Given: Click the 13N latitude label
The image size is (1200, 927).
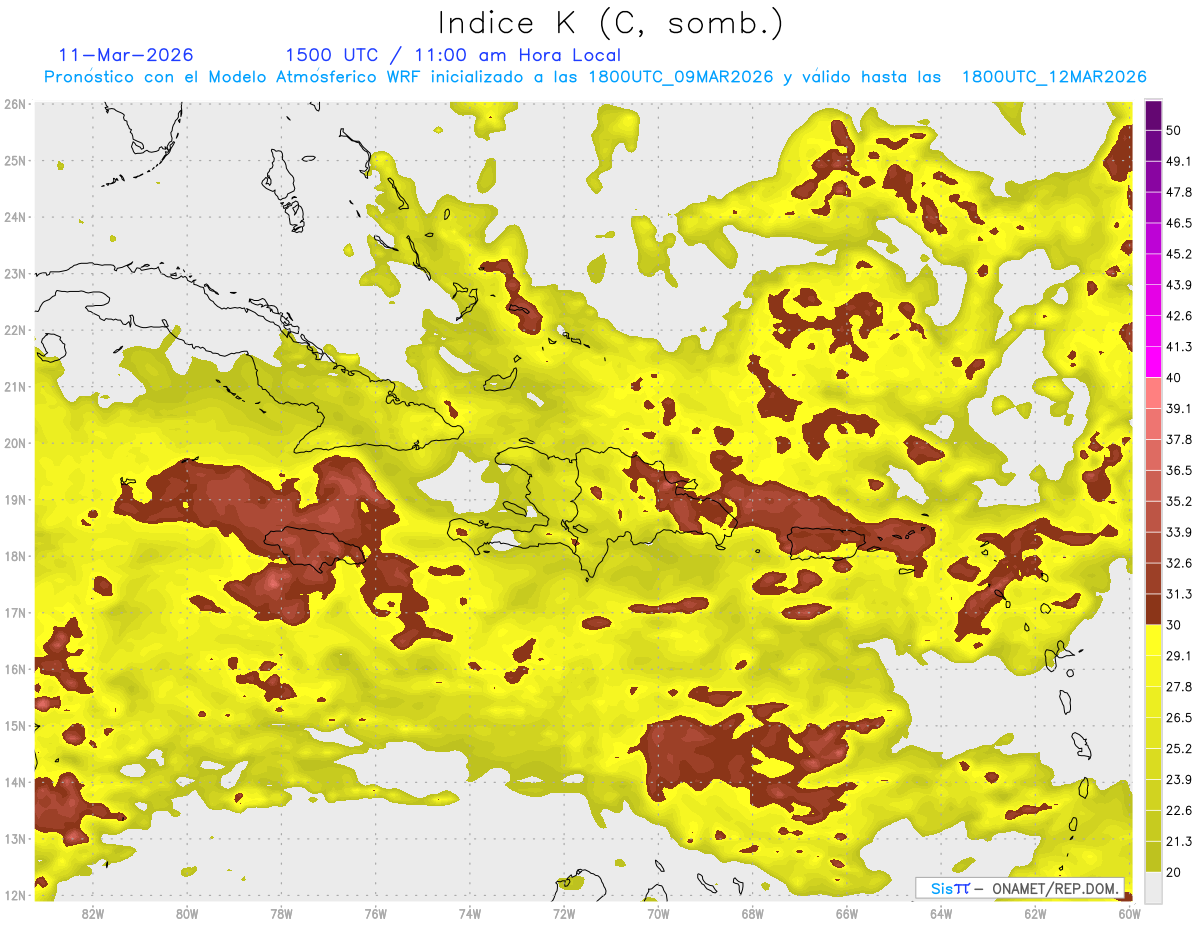Looking at the screenshot, I should (x=16, y=839).
